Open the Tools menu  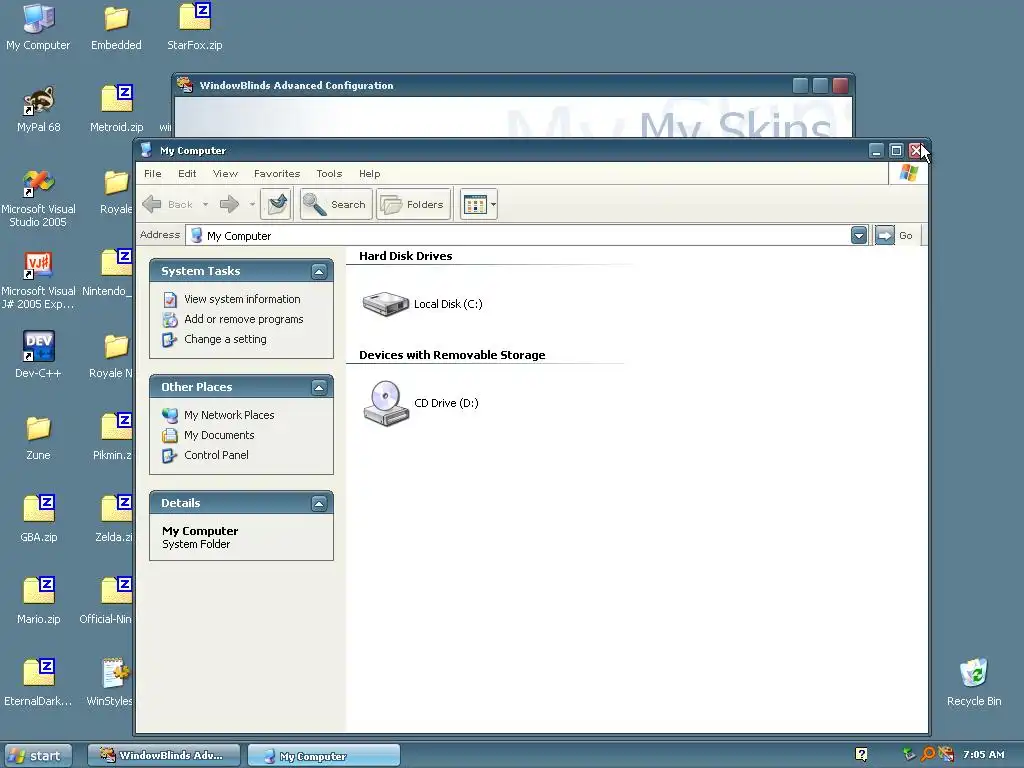329,174
